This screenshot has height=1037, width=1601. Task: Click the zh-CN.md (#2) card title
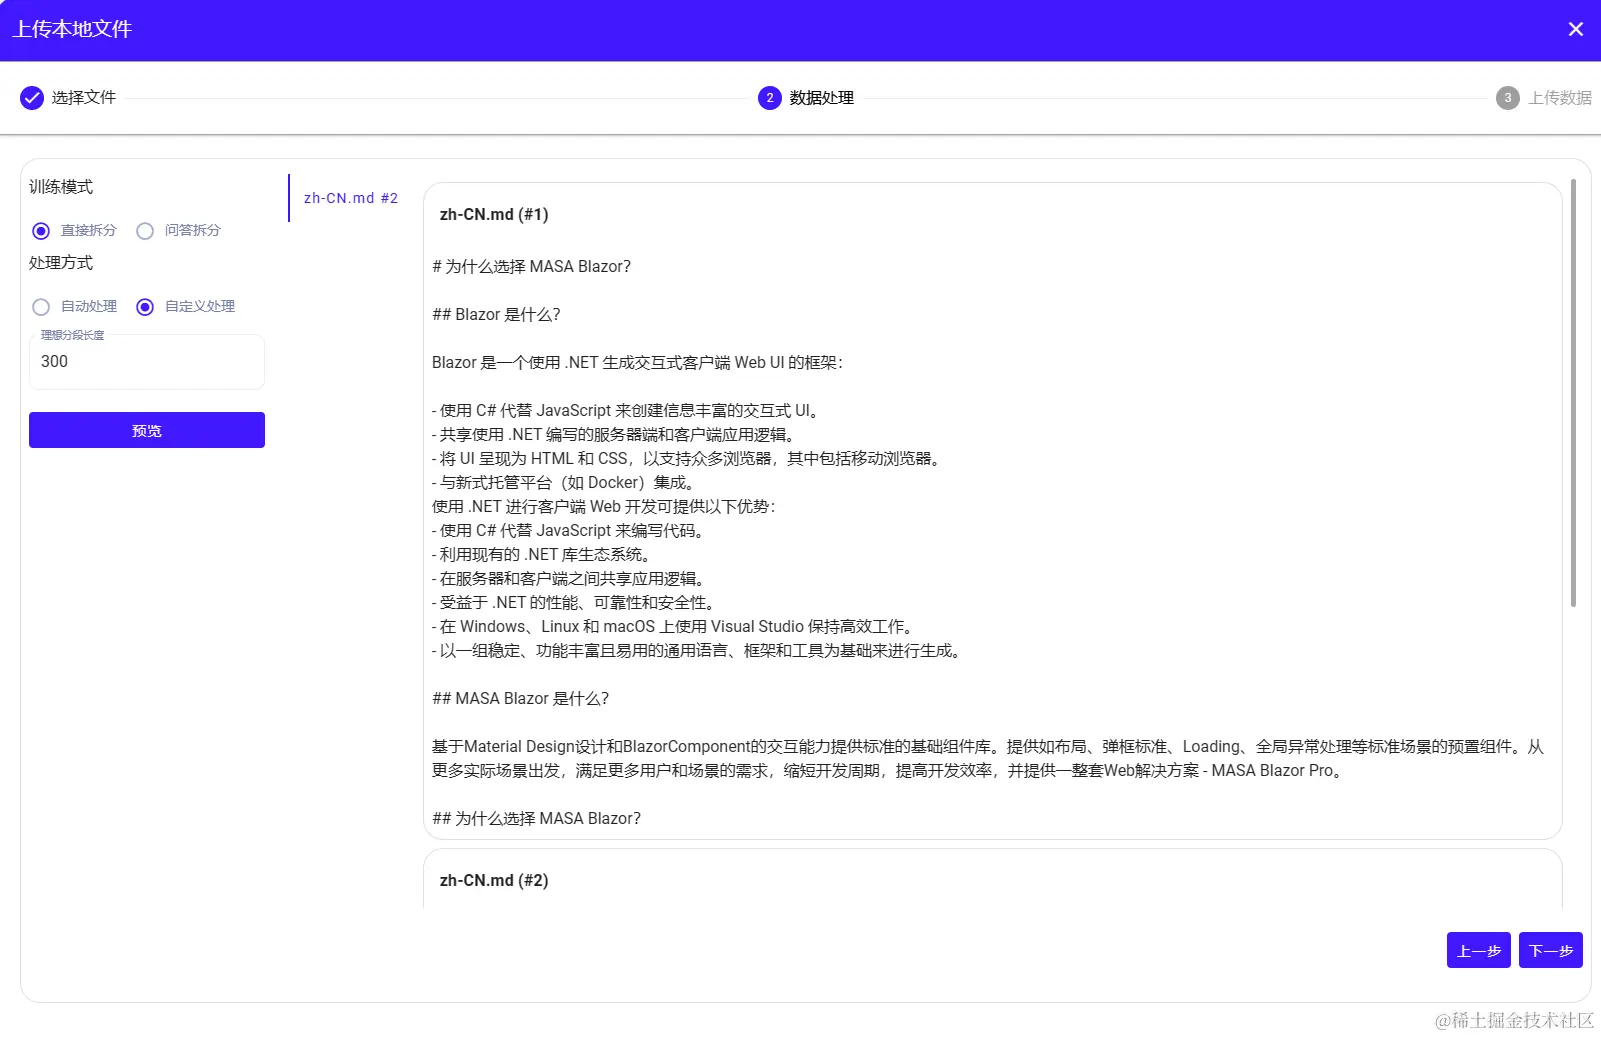[x=494, y=880]
